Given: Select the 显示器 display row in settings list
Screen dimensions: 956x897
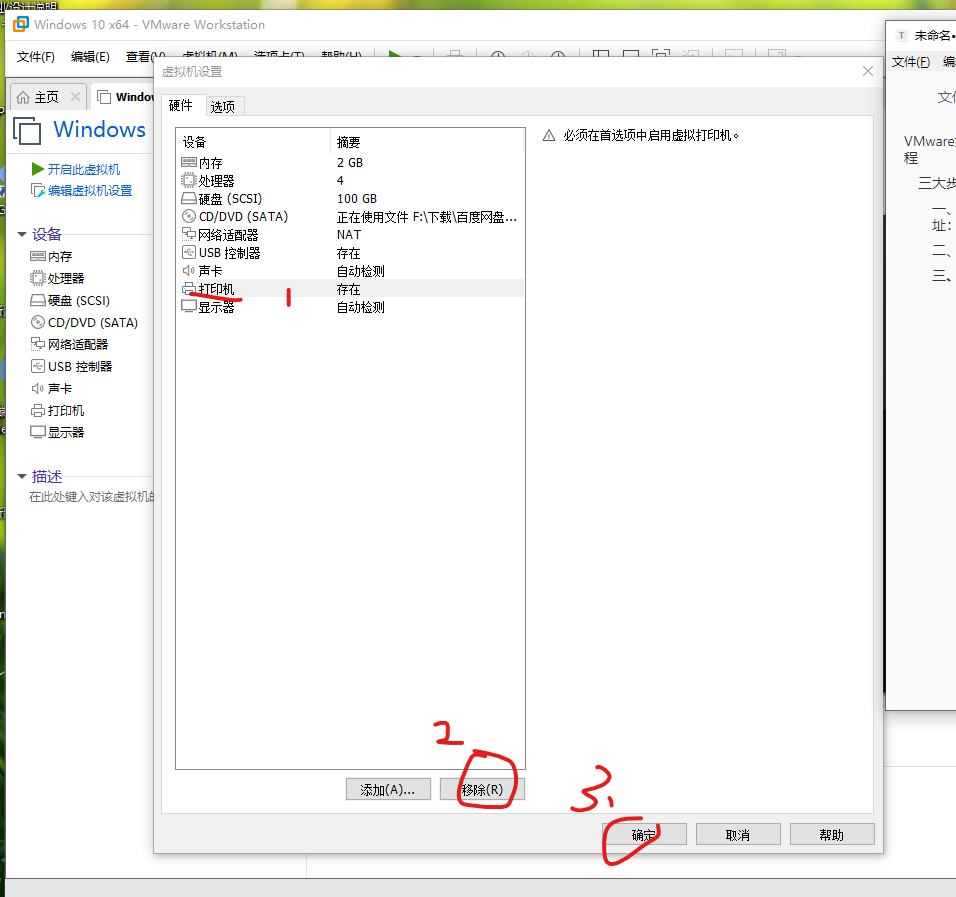Looking at the screenshot, I should tap(350, 307).
